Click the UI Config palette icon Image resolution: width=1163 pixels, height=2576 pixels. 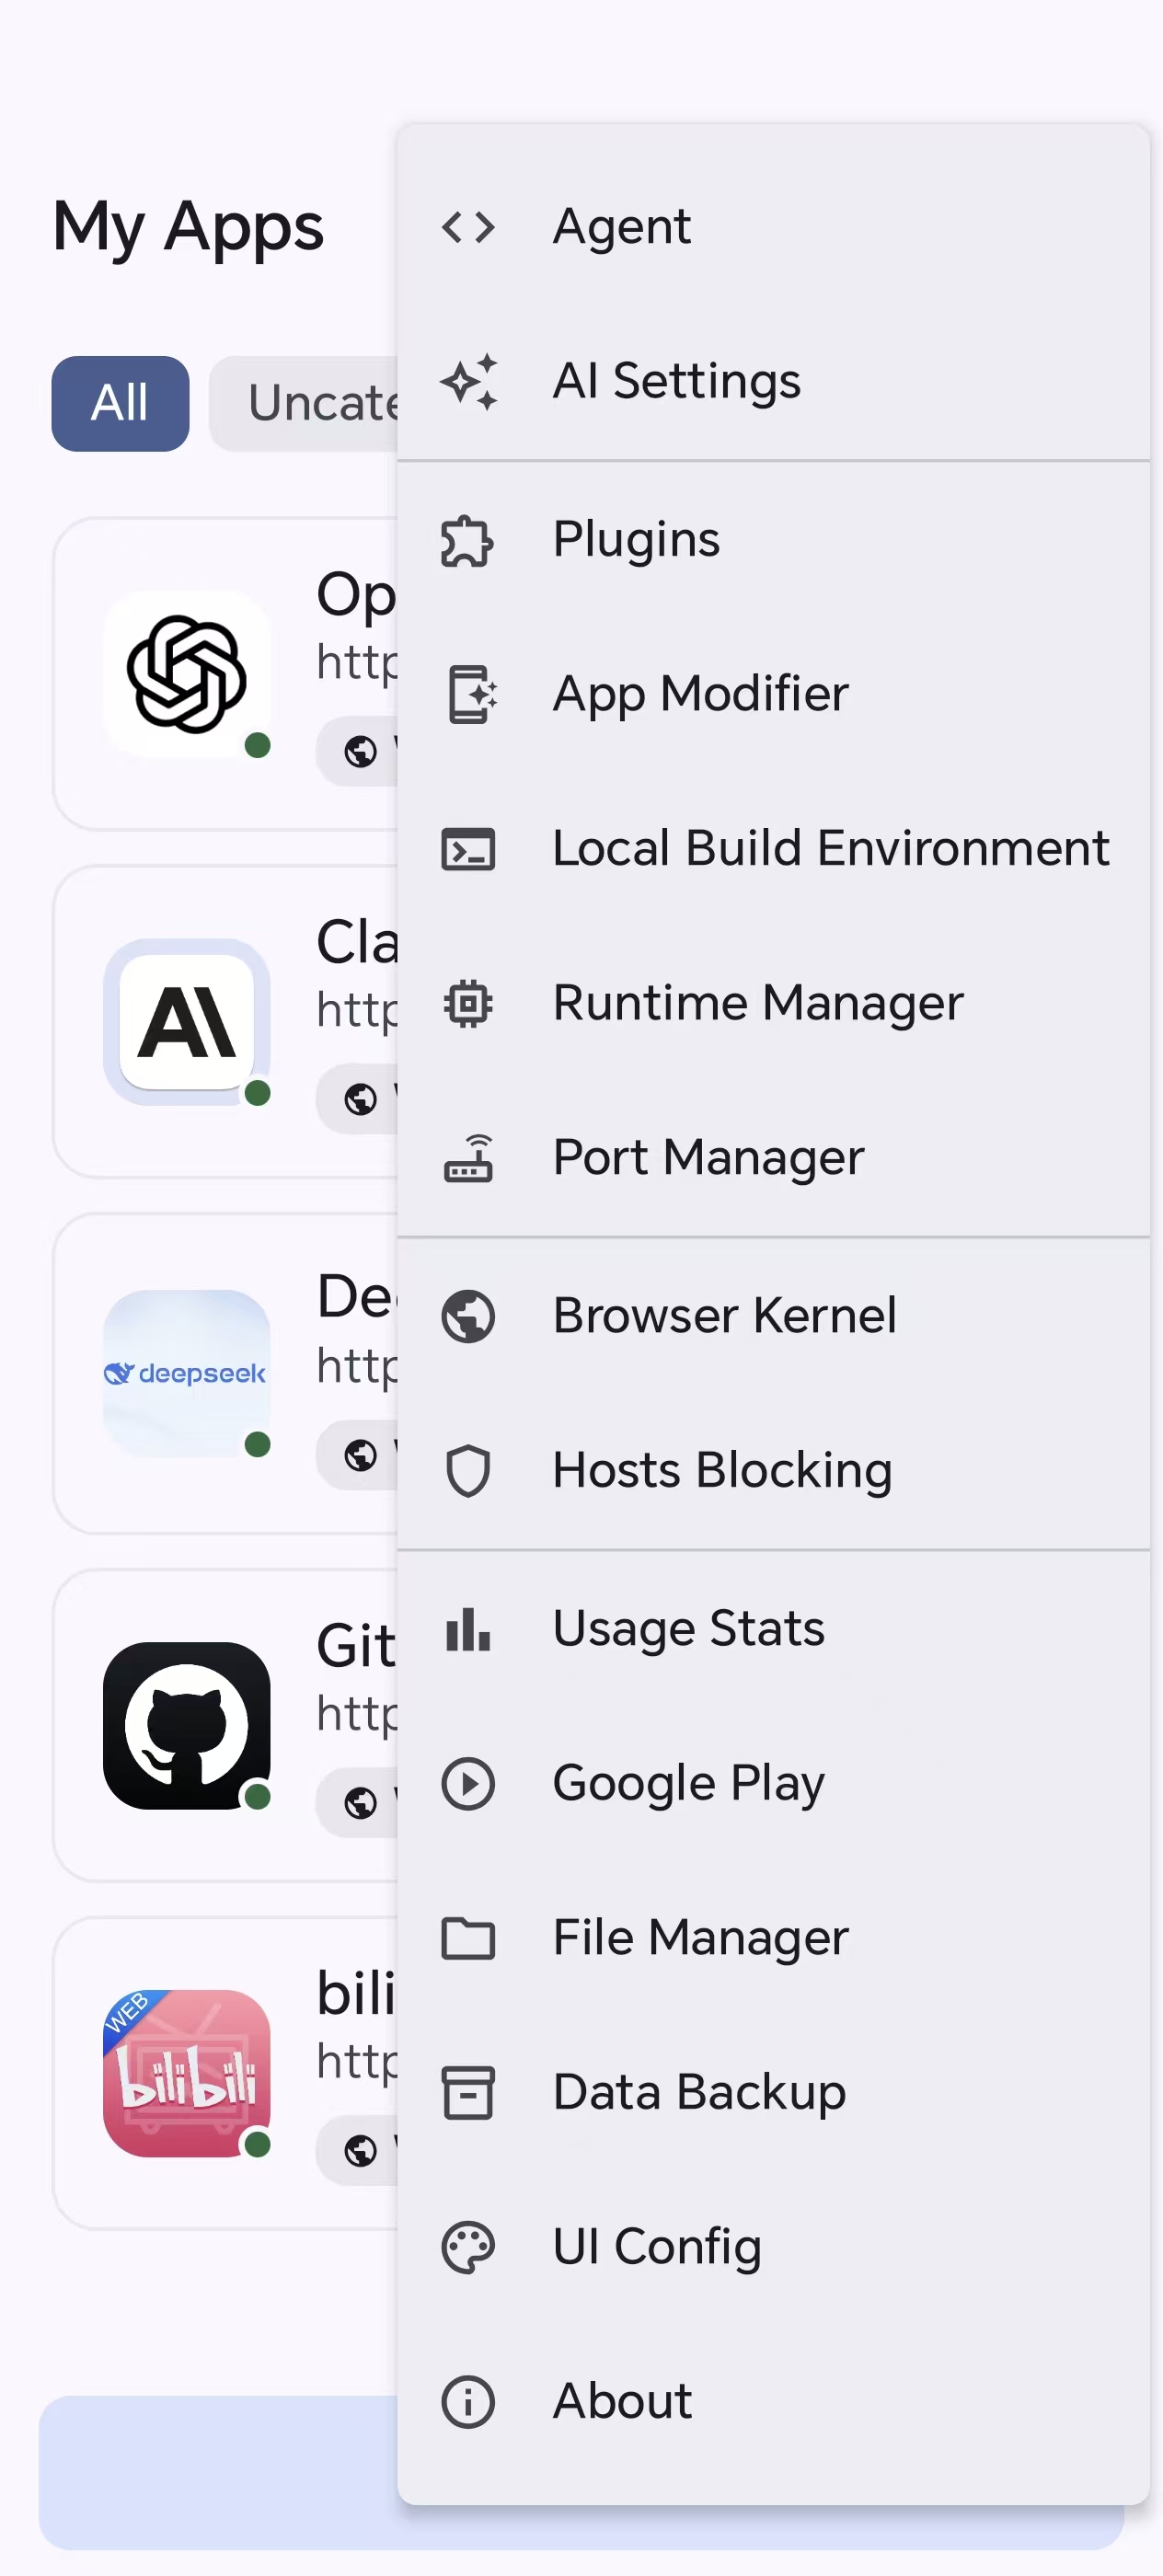tap(468, 2247)
